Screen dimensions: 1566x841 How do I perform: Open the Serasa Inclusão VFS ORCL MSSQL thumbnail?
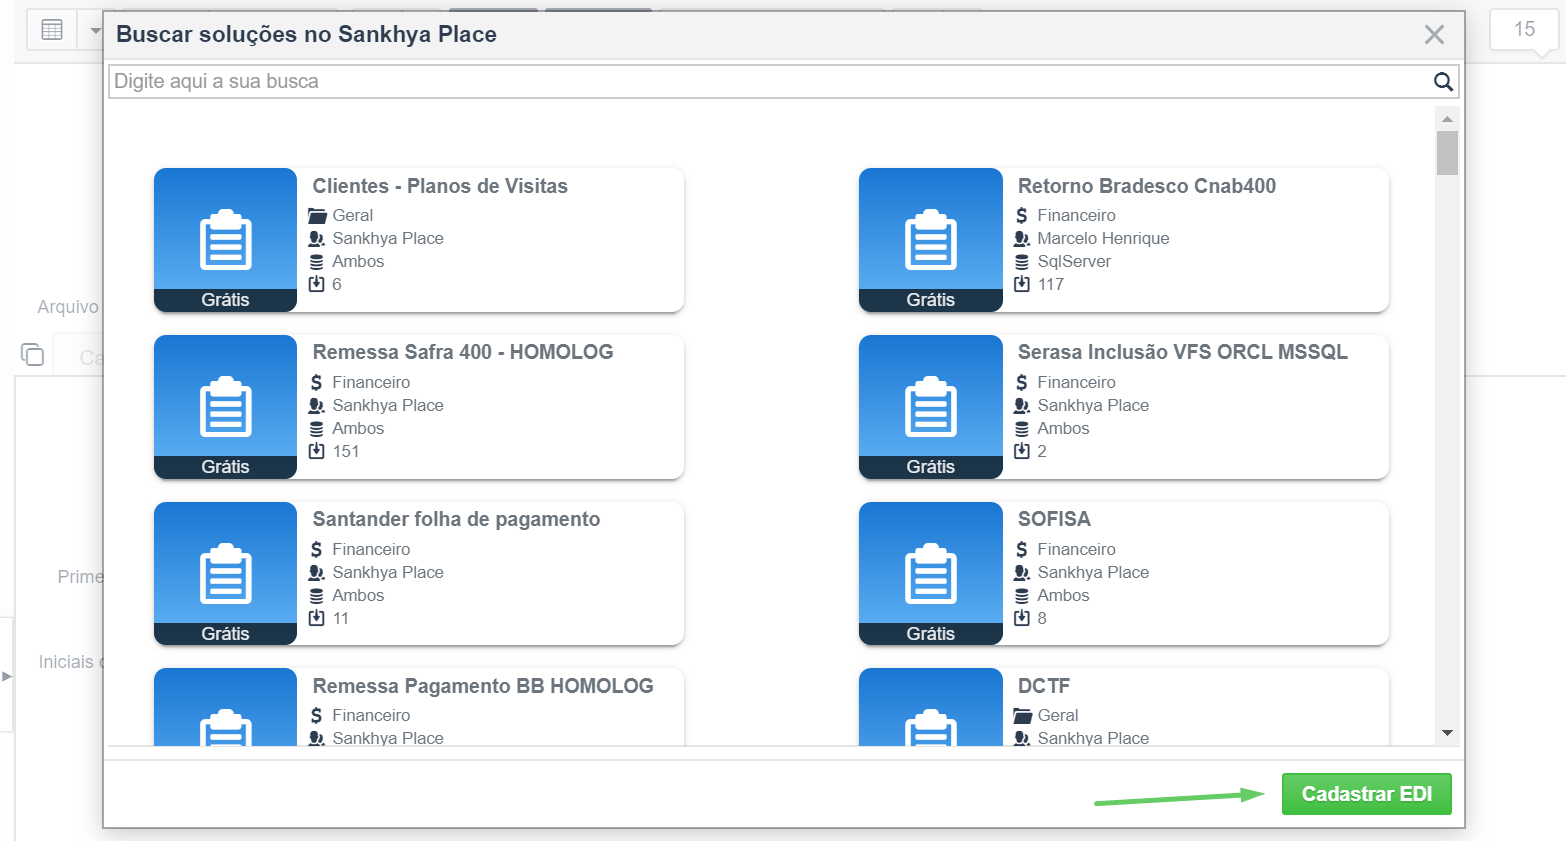coord(930,407)
